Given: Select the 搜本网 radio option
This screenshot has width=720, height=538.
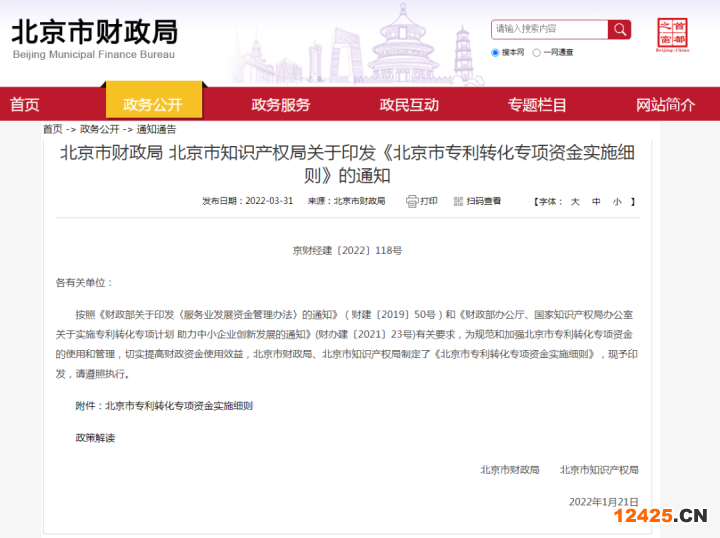Looking at the screenshot, I should pos(495,53).
